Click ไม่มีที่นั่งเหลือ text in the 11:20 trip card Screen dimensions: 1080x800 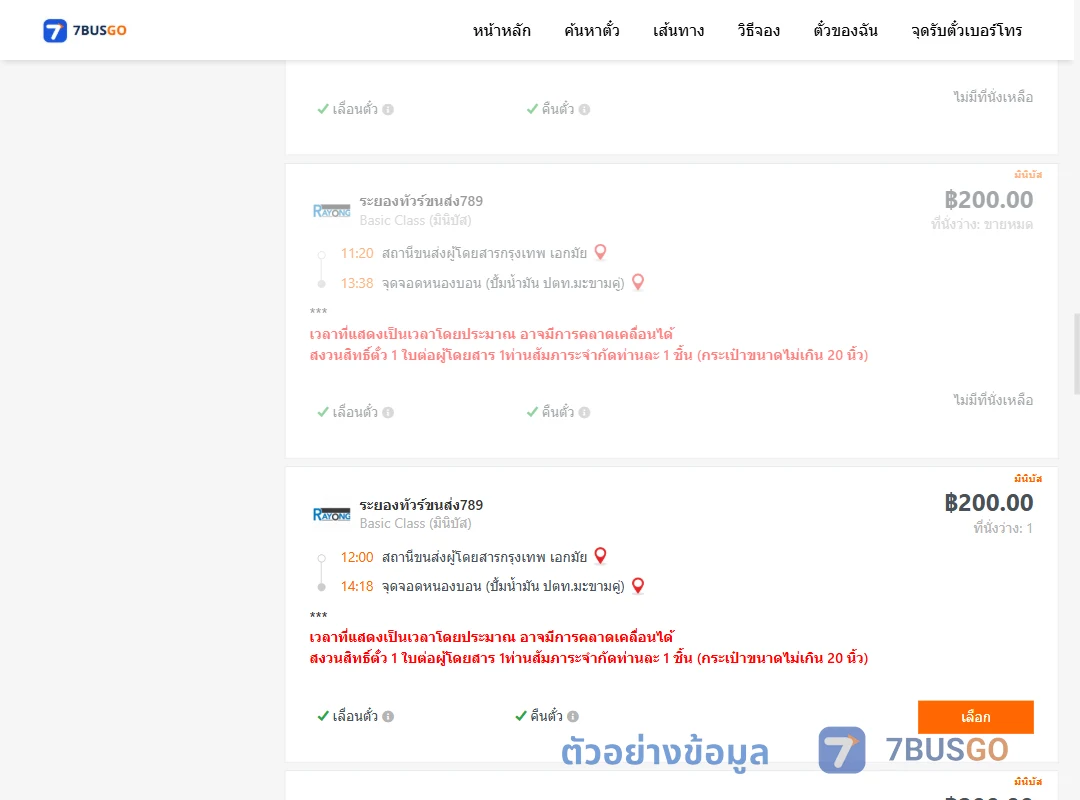(x=993, y=400)
